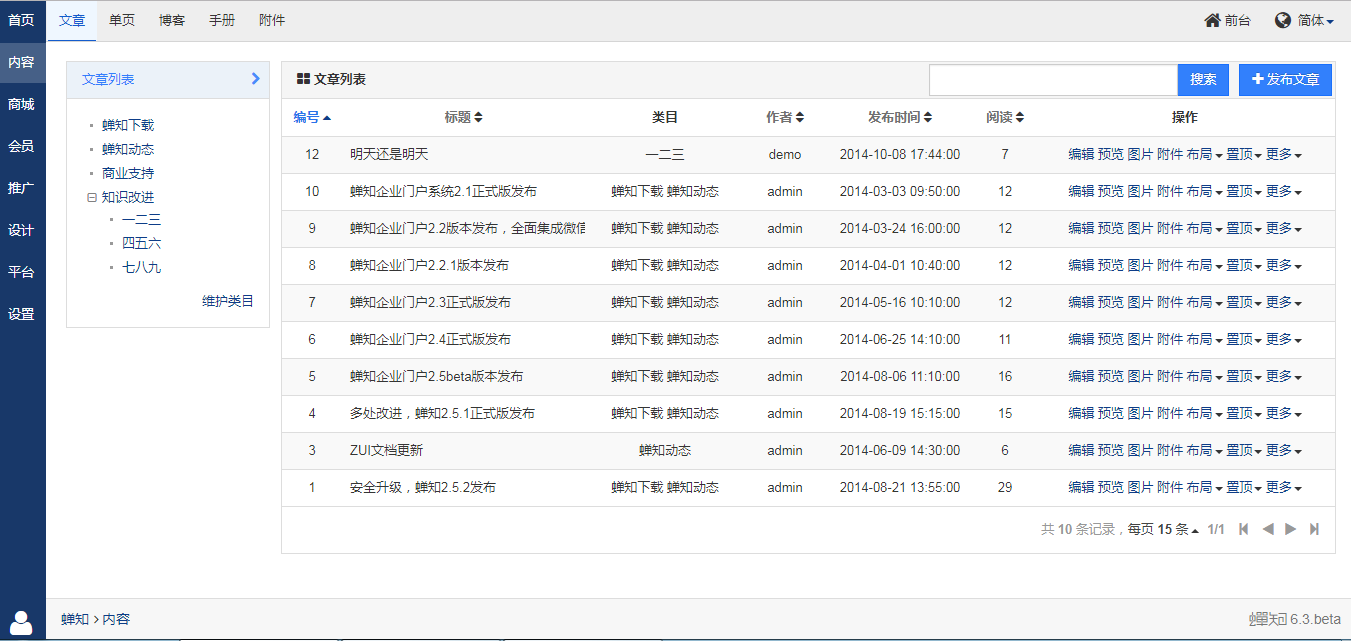Open the 手册 tab
The width and height of the screenshot is (1351, 641).
pos(221,19)
